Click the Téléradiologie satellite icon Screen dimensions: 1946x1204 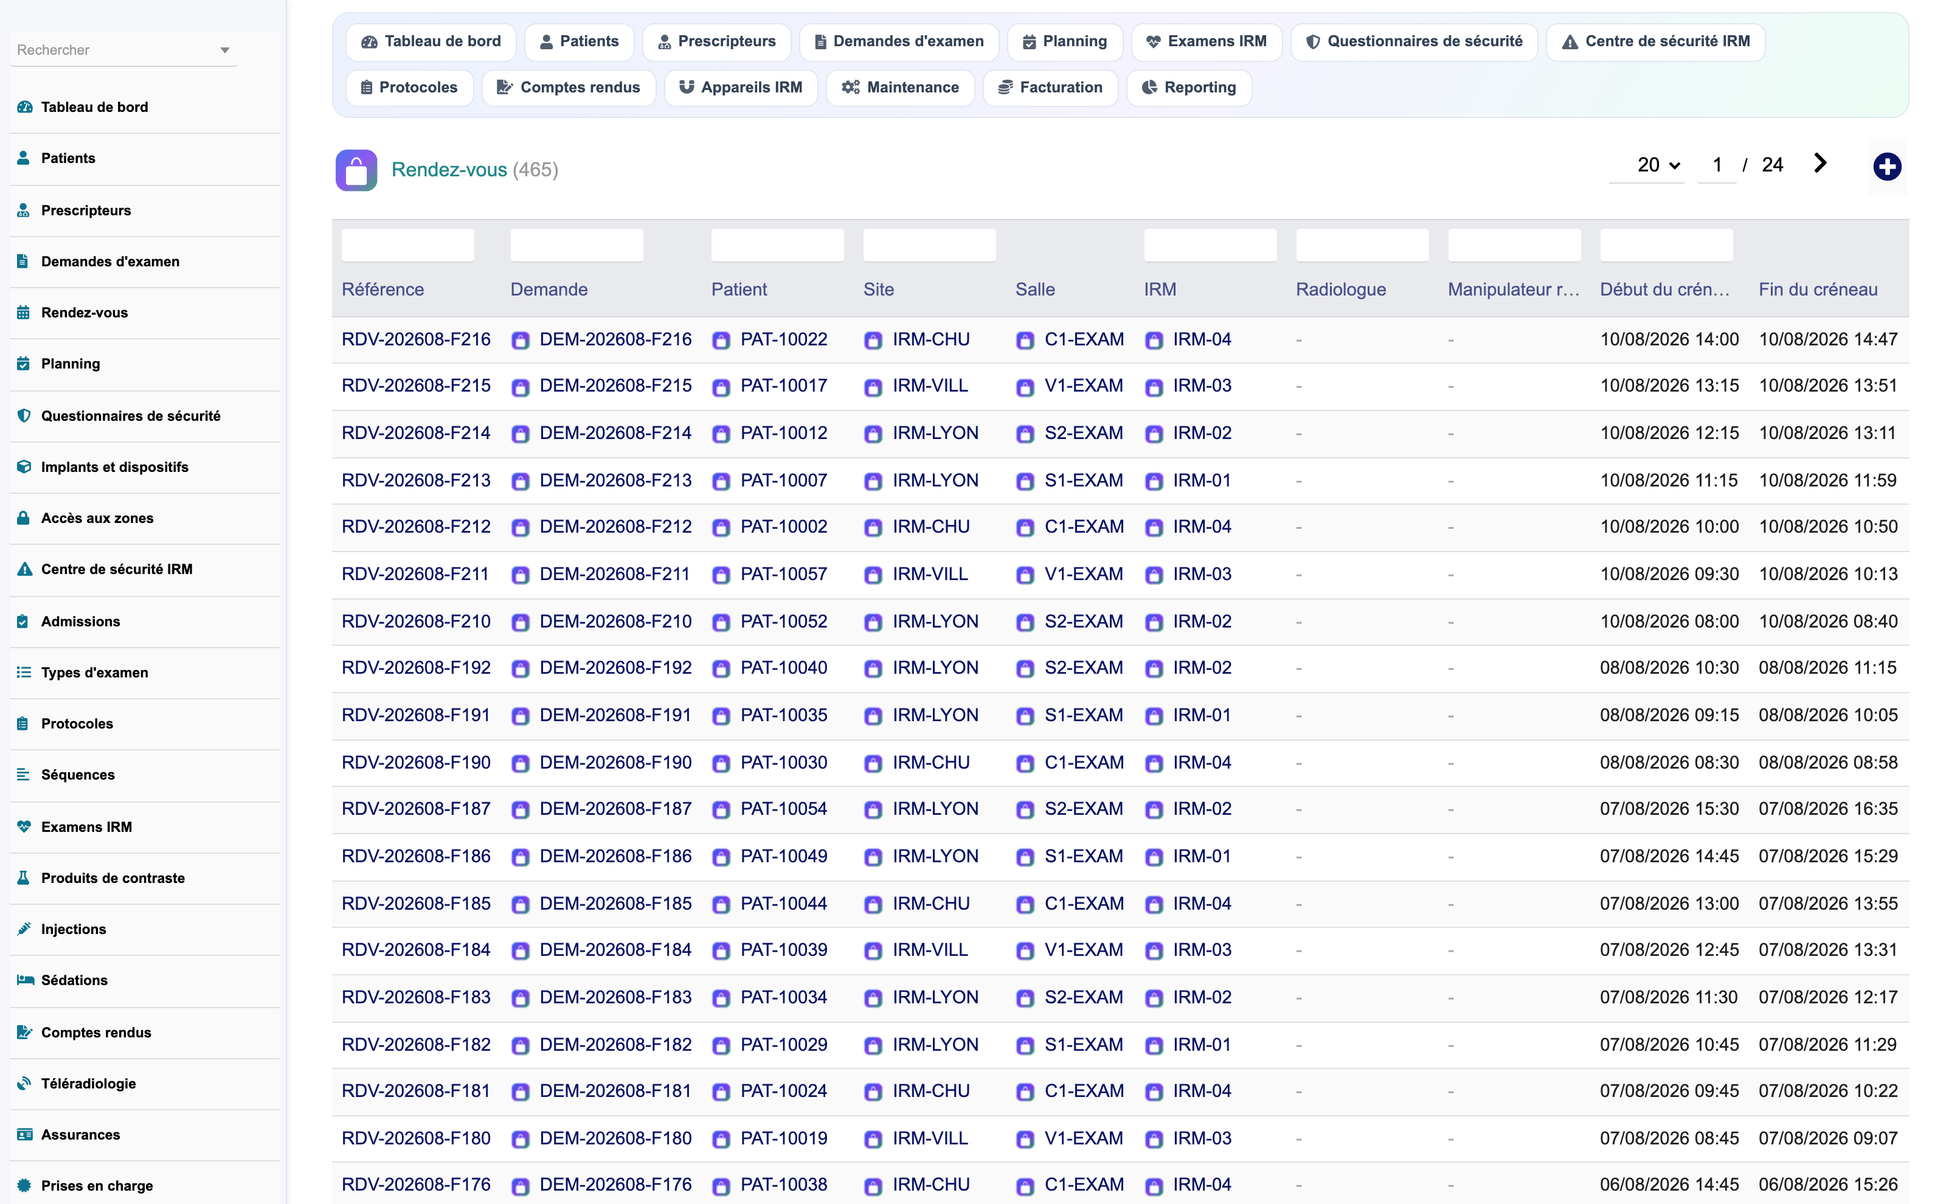click(x=24, y=1083)
